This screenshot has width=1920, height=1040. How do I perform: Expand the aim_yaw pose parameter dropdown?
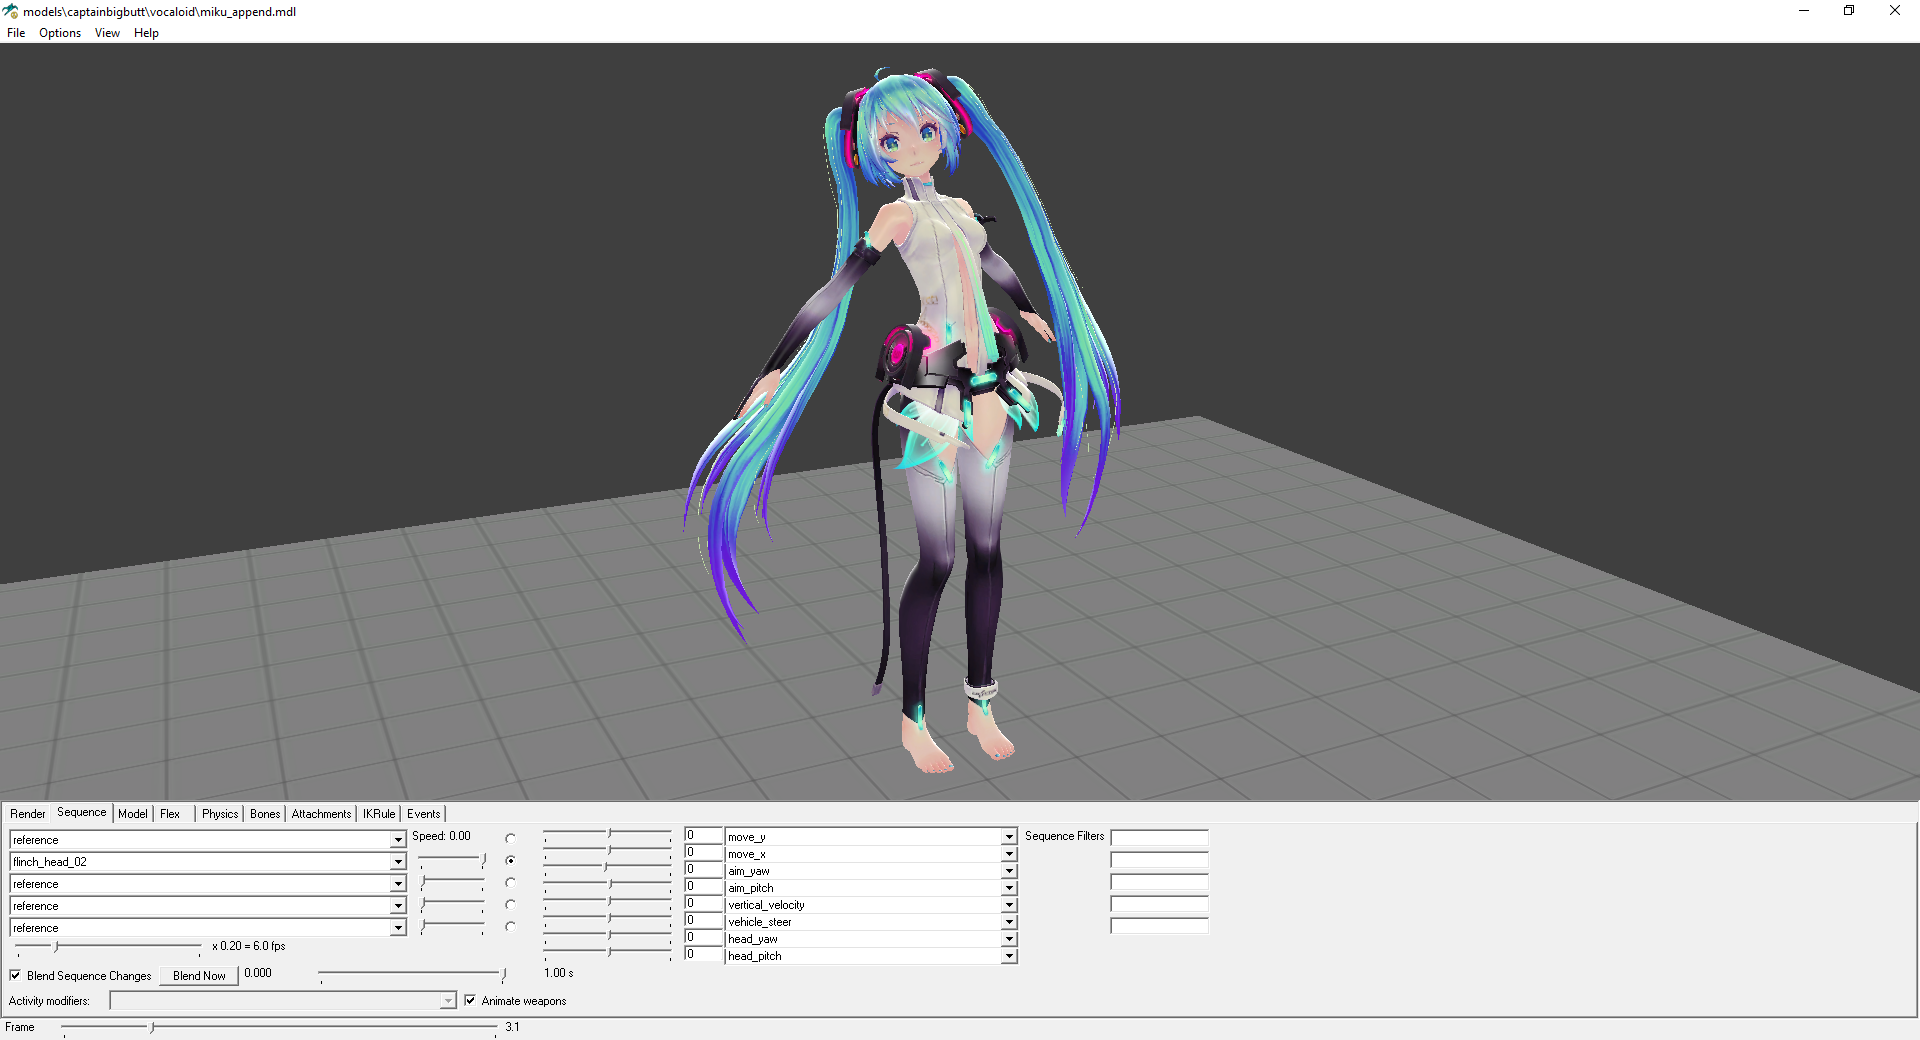(x=1009, y=871)
